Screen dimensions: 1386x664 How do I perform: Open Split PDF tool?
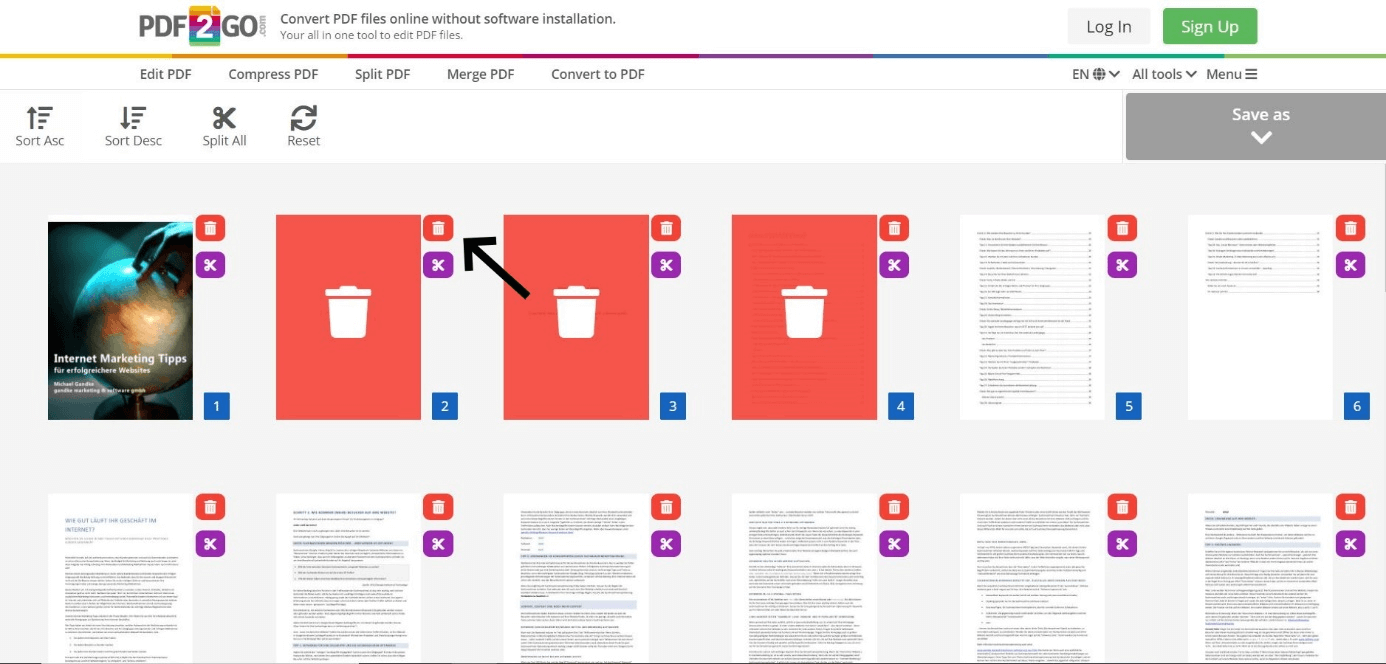click(382, 74)
